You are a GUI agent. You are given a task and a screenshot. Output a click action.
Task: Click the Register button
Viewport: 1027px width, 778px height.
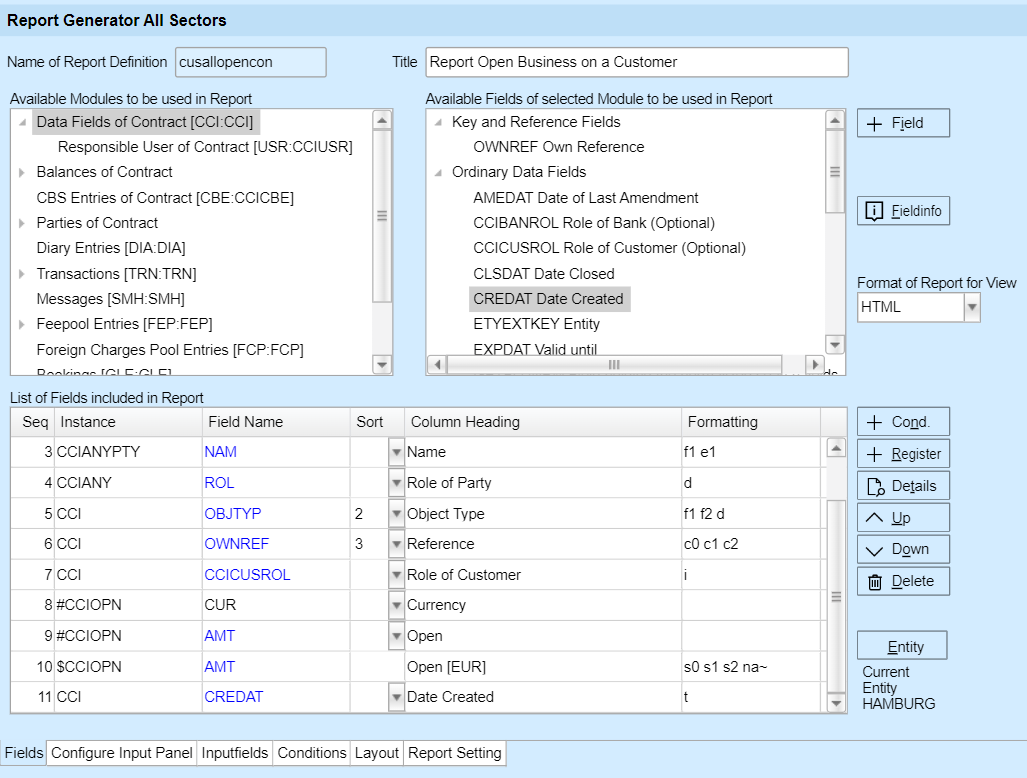pos(903,454)
